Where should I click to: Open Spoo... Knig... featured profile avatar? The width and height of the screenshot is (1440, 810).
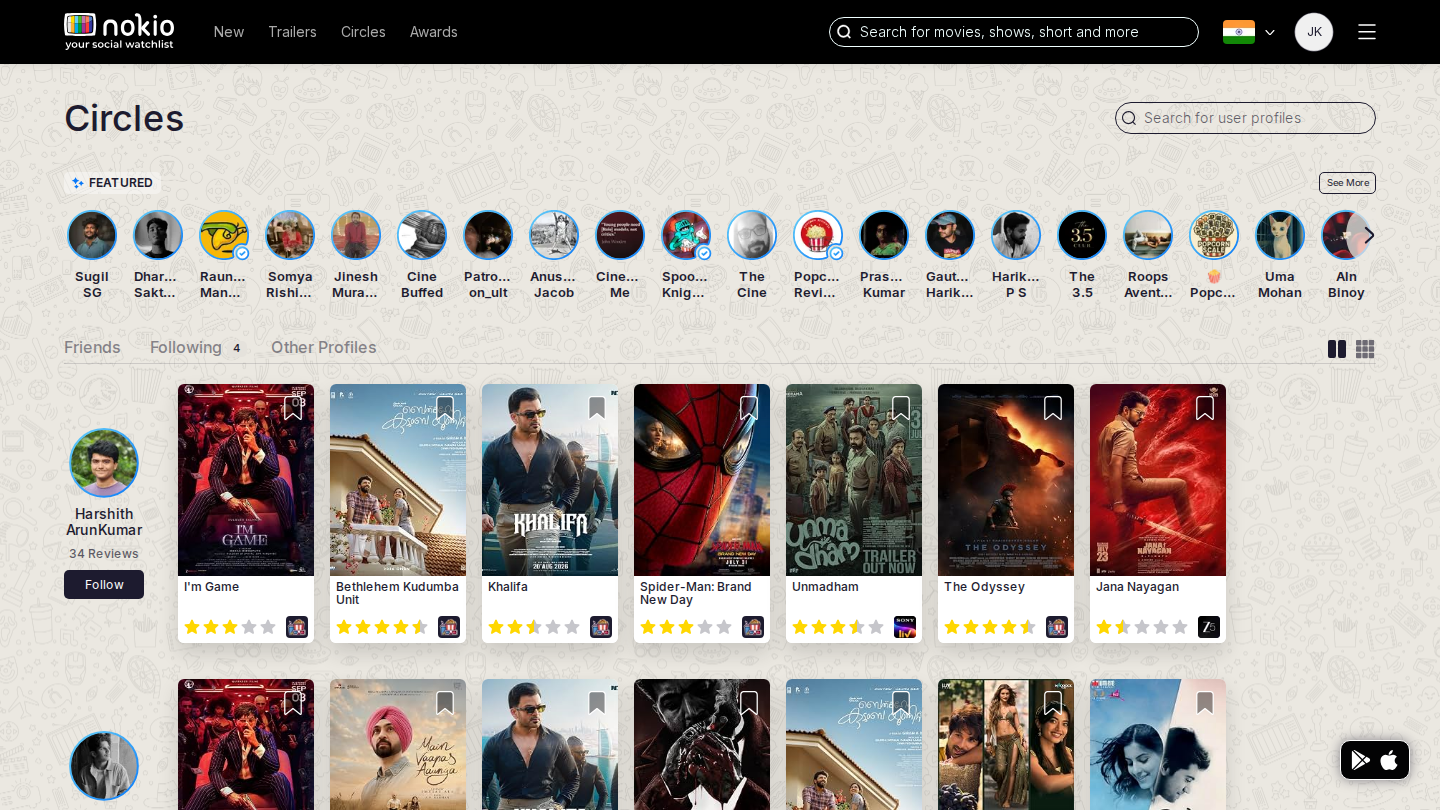click(x=686, y=235)
